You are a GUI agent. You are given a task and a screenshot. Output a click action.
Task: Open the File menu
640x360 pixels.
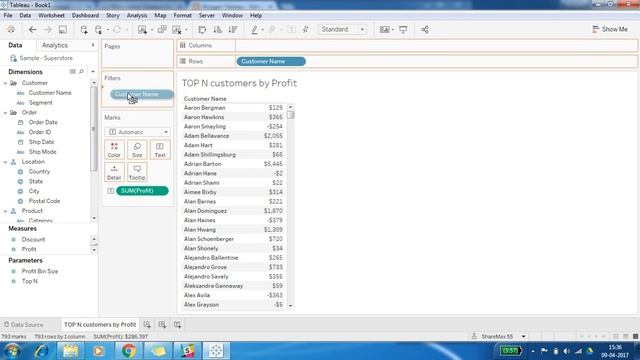(8, 16)
